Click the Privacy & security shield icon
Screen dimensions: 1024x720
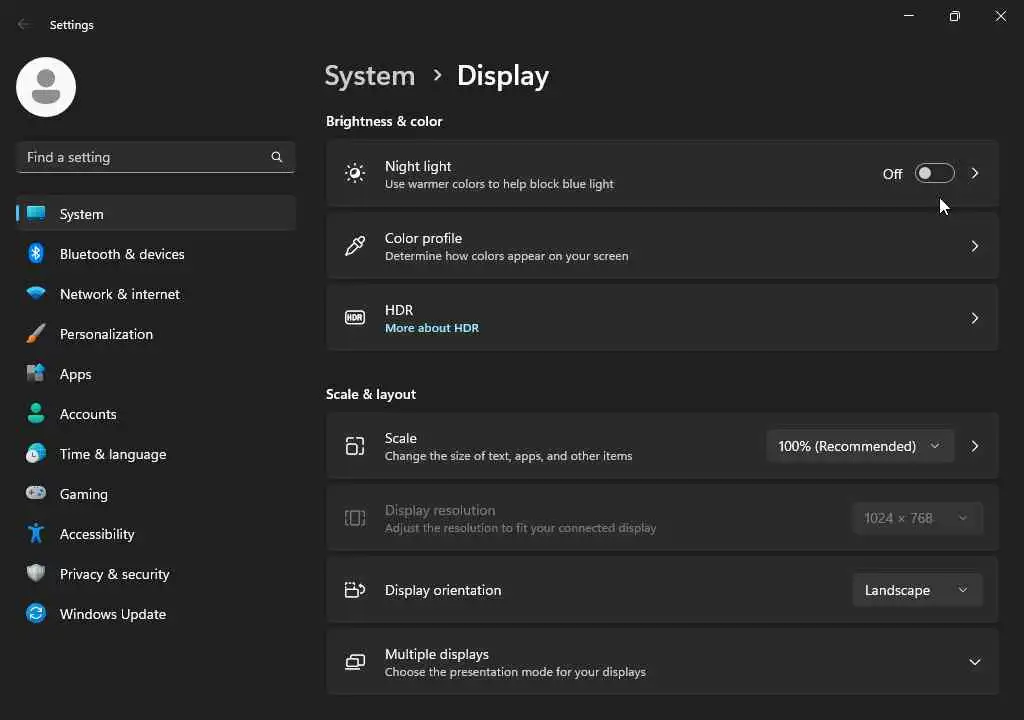coord(36,574)
